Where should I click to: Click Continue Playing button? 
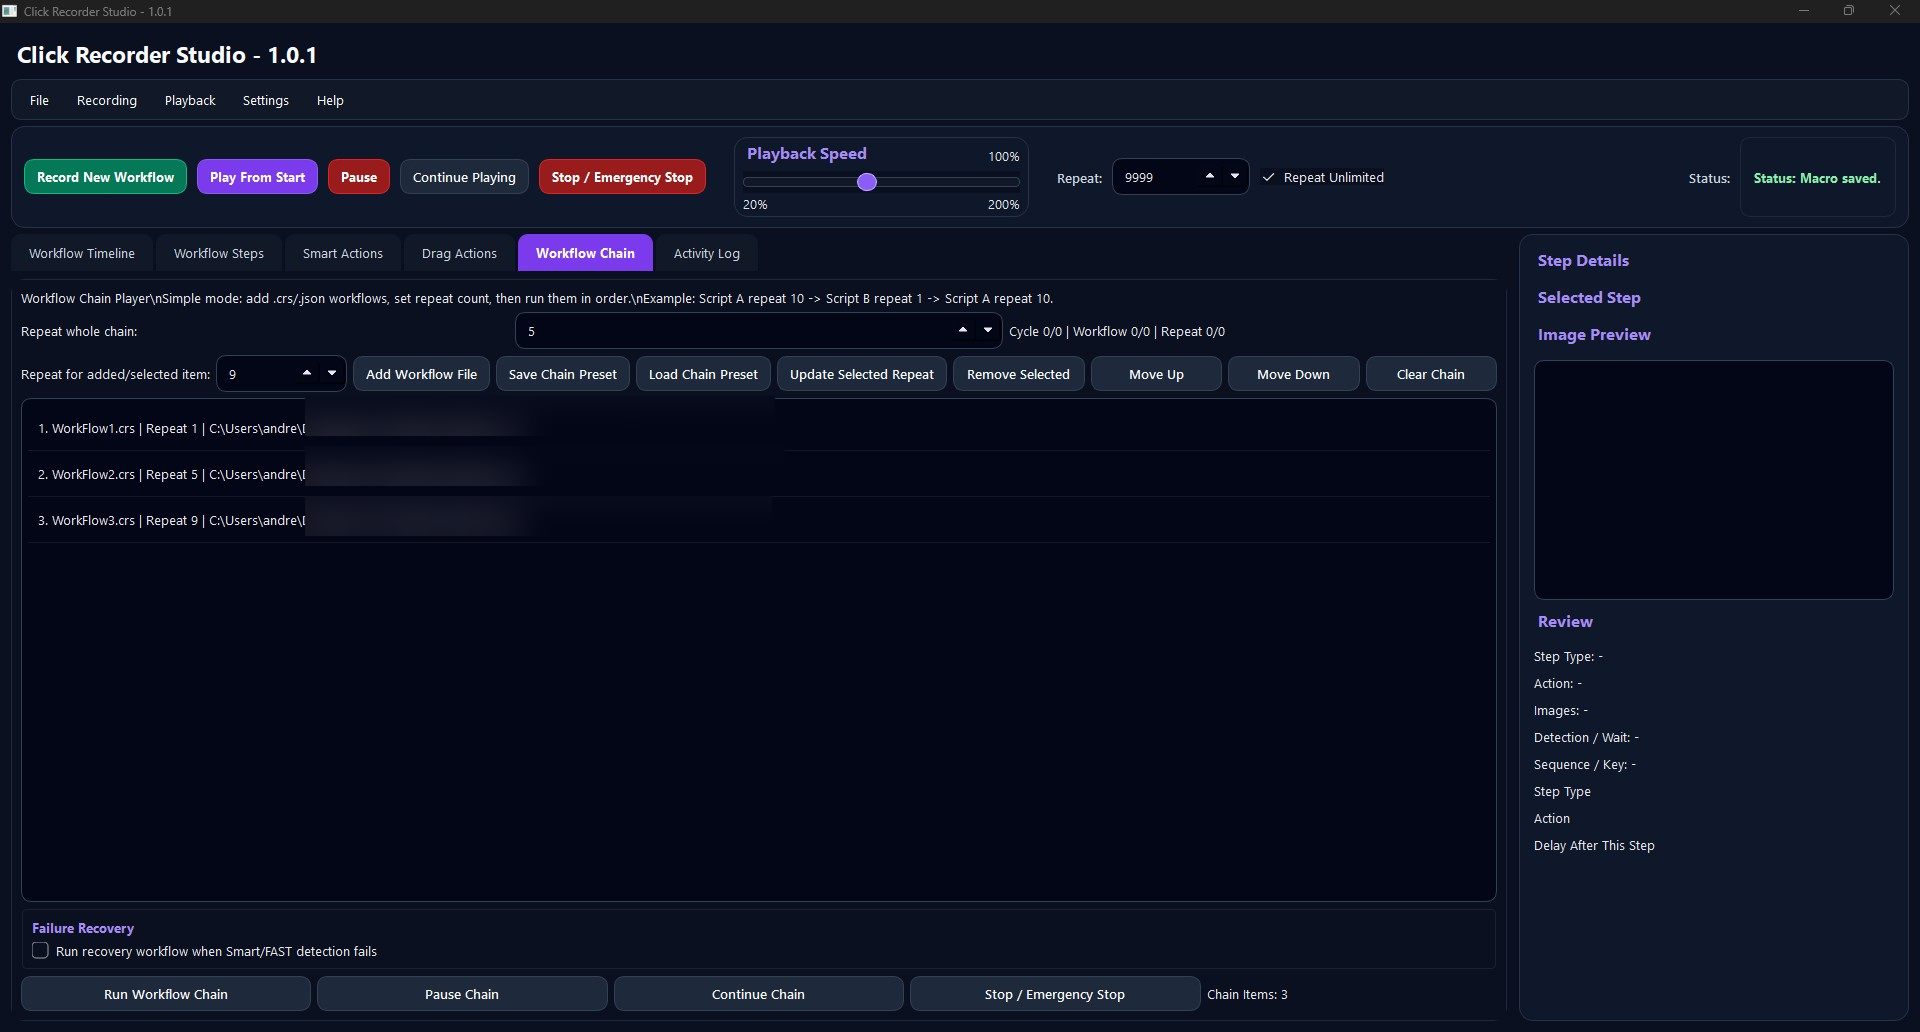[464, 177]
